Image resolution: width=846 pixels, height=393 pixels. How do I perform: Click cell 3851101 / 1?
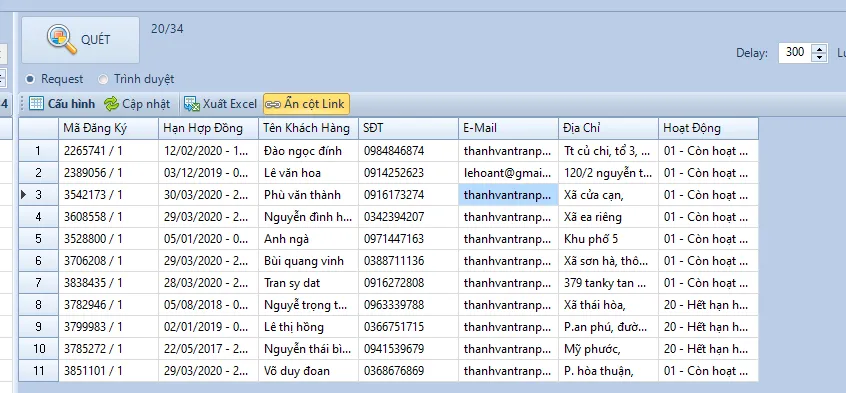tap(108, 371)
